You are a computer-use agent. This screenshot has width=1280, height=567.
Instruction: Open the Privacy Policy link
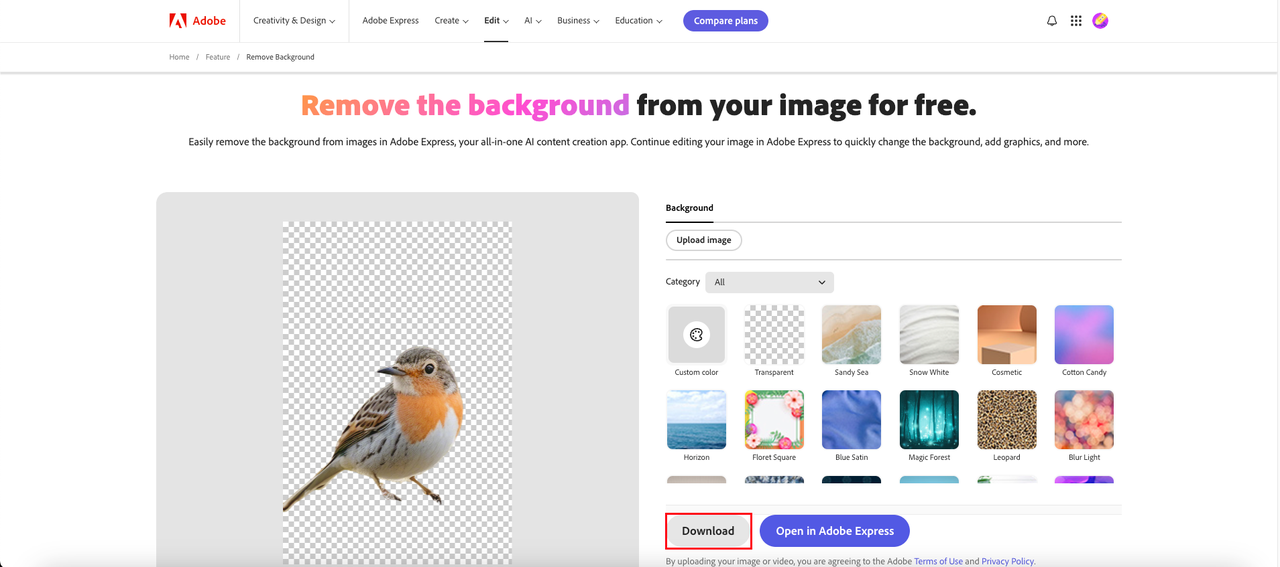[1008, 561]
